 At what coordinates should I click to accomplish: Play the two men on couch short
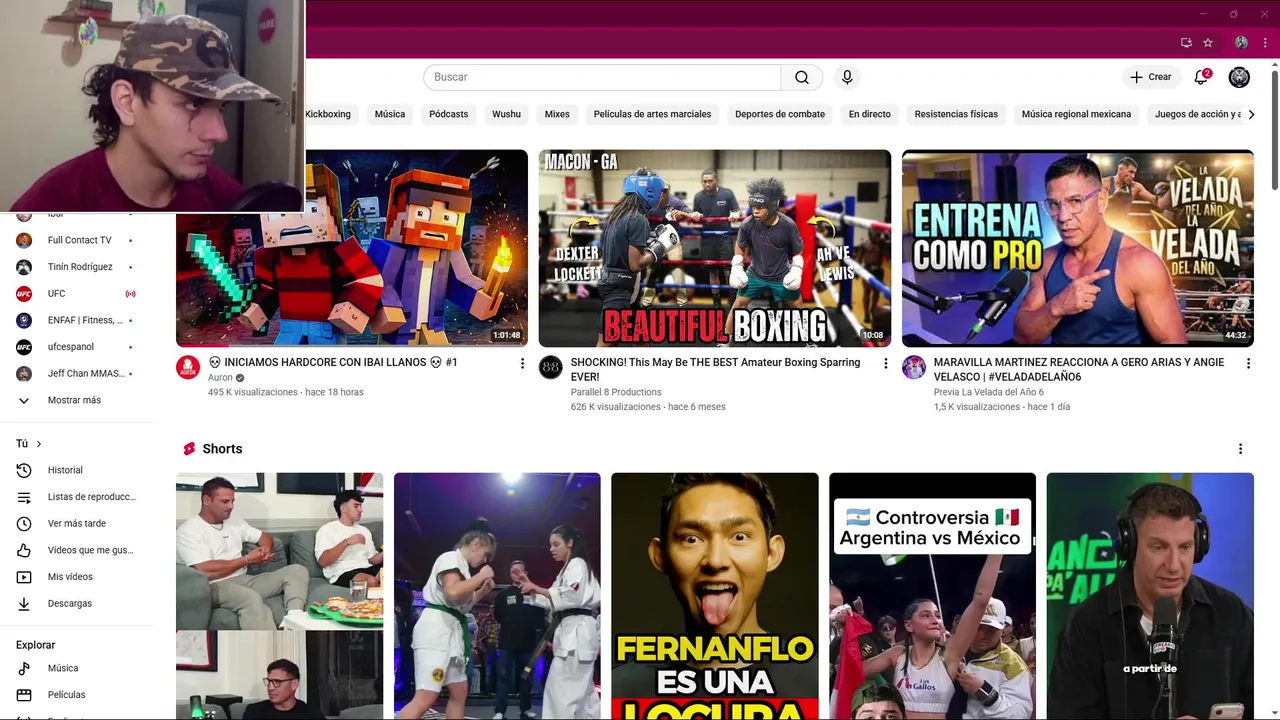[x=279, y=596]
